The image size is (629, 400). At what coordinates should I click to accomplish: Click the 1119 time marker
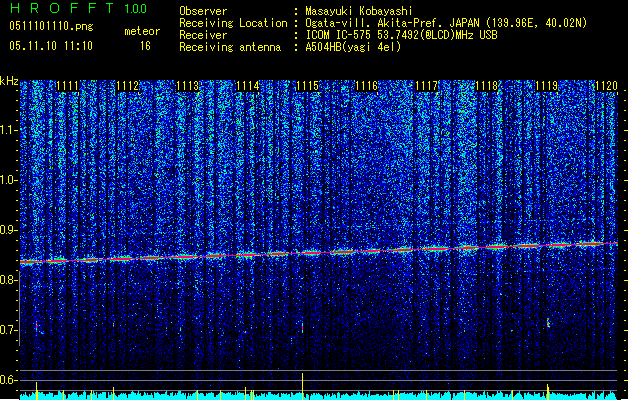click(x=547, y=86)
